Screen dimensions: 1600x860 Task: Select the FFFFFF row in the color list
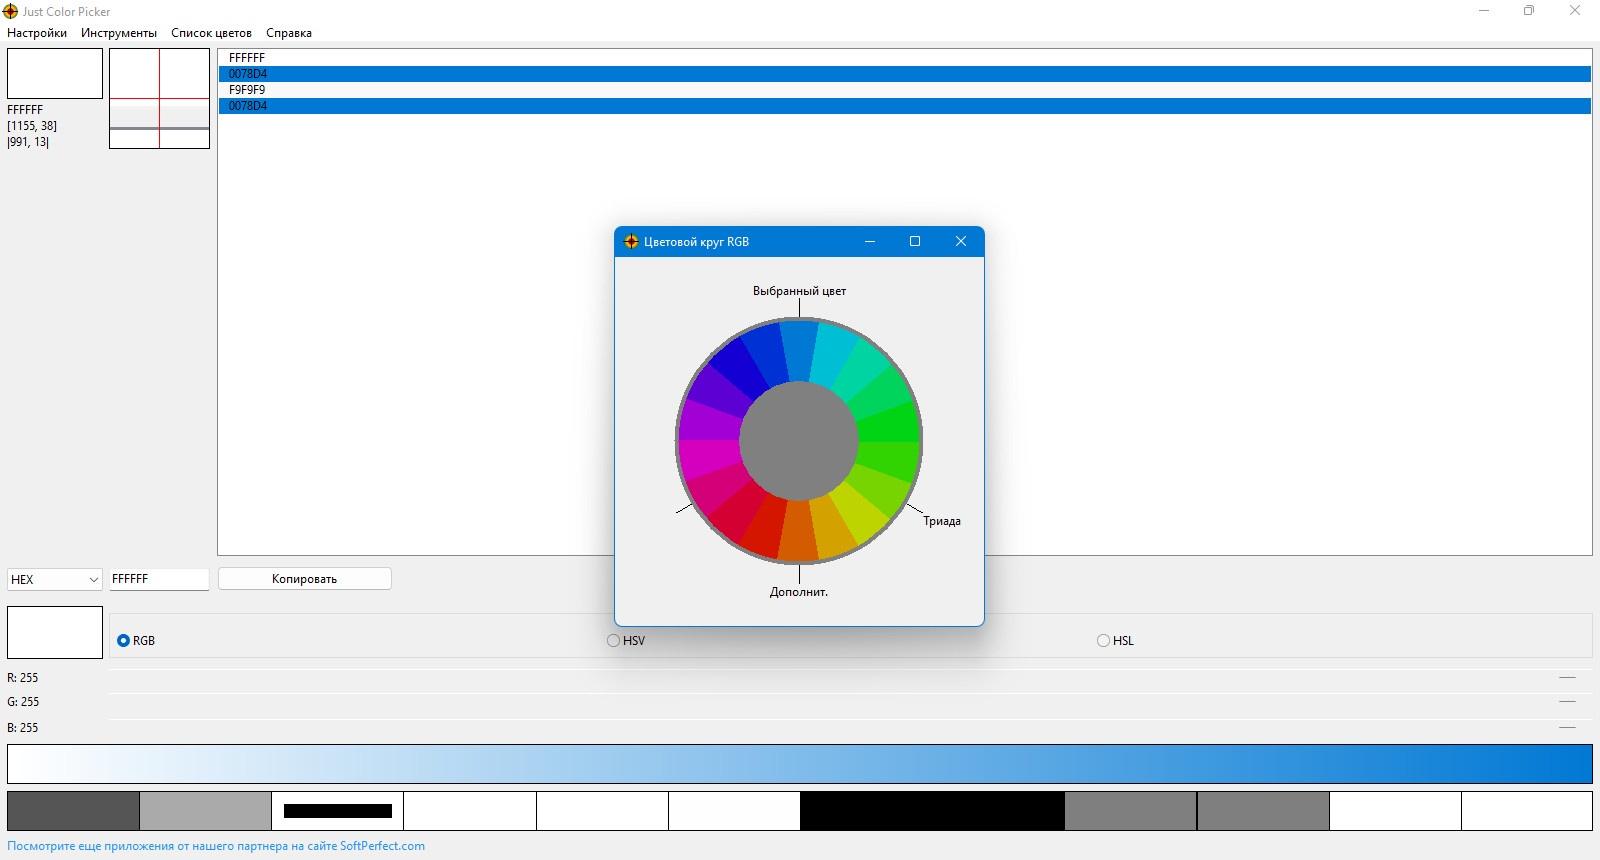[x=905, y=58]
